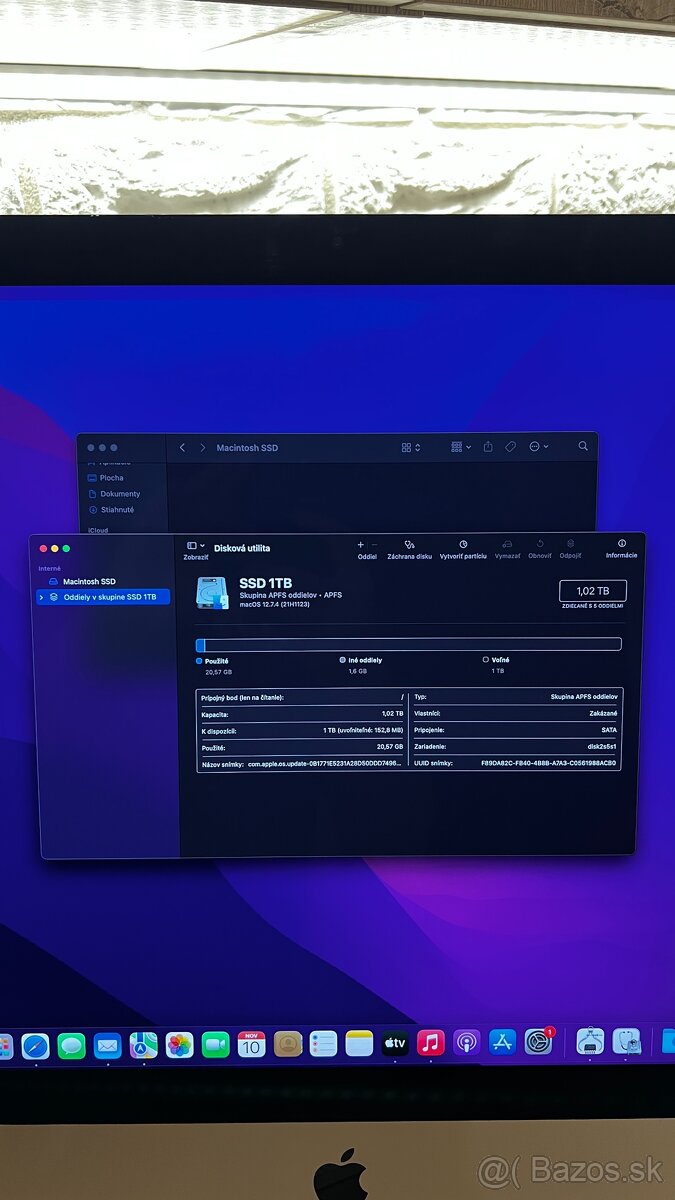Screen dimensions: 675x1200
Task: Click the disk usage bar
Action: (408, 645)
